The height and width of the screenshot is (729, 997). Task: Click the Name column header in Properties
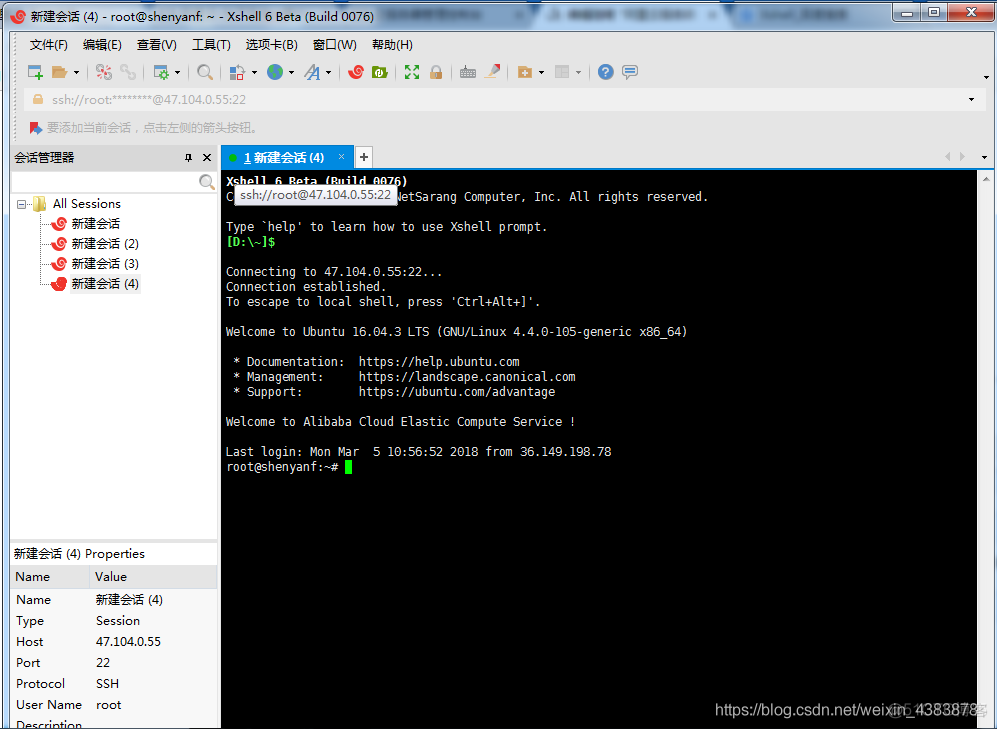(x=50, y=577)
